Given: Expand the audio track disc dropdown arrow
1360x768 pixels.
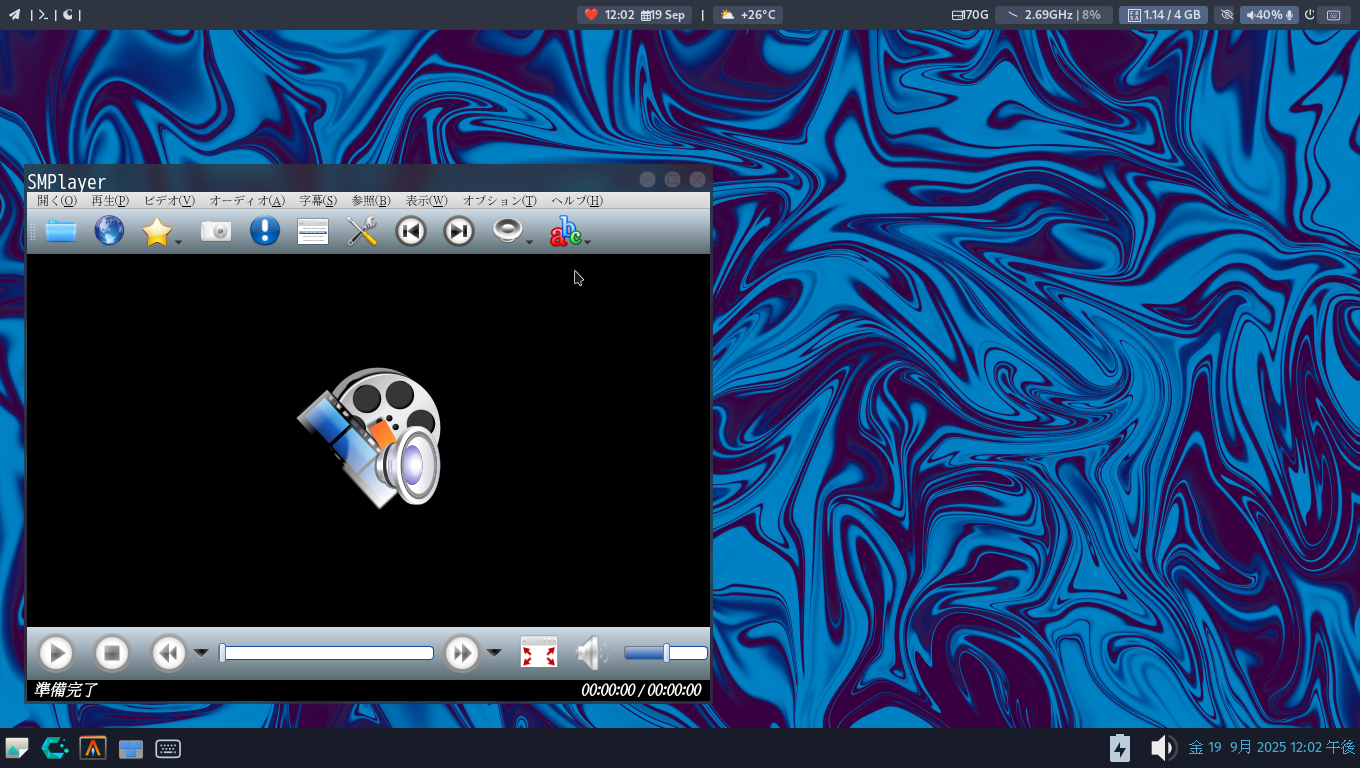Looking at the screenshot, I should click(529, 242).
